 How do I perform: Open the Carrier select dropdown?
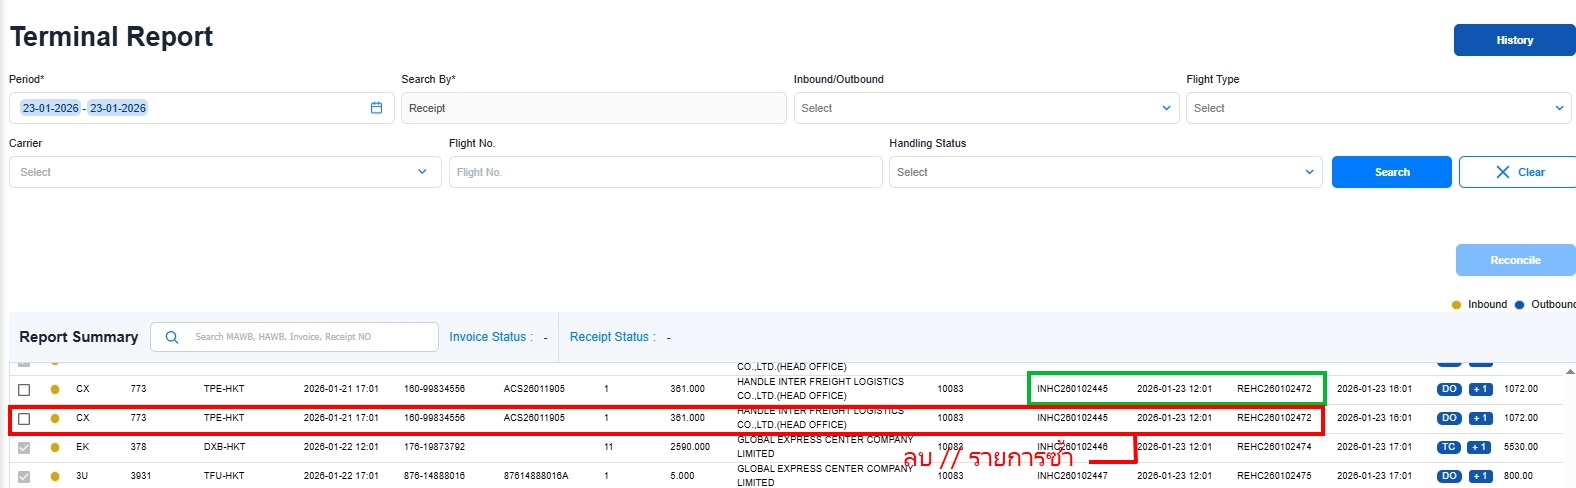(x=224, y=172)
